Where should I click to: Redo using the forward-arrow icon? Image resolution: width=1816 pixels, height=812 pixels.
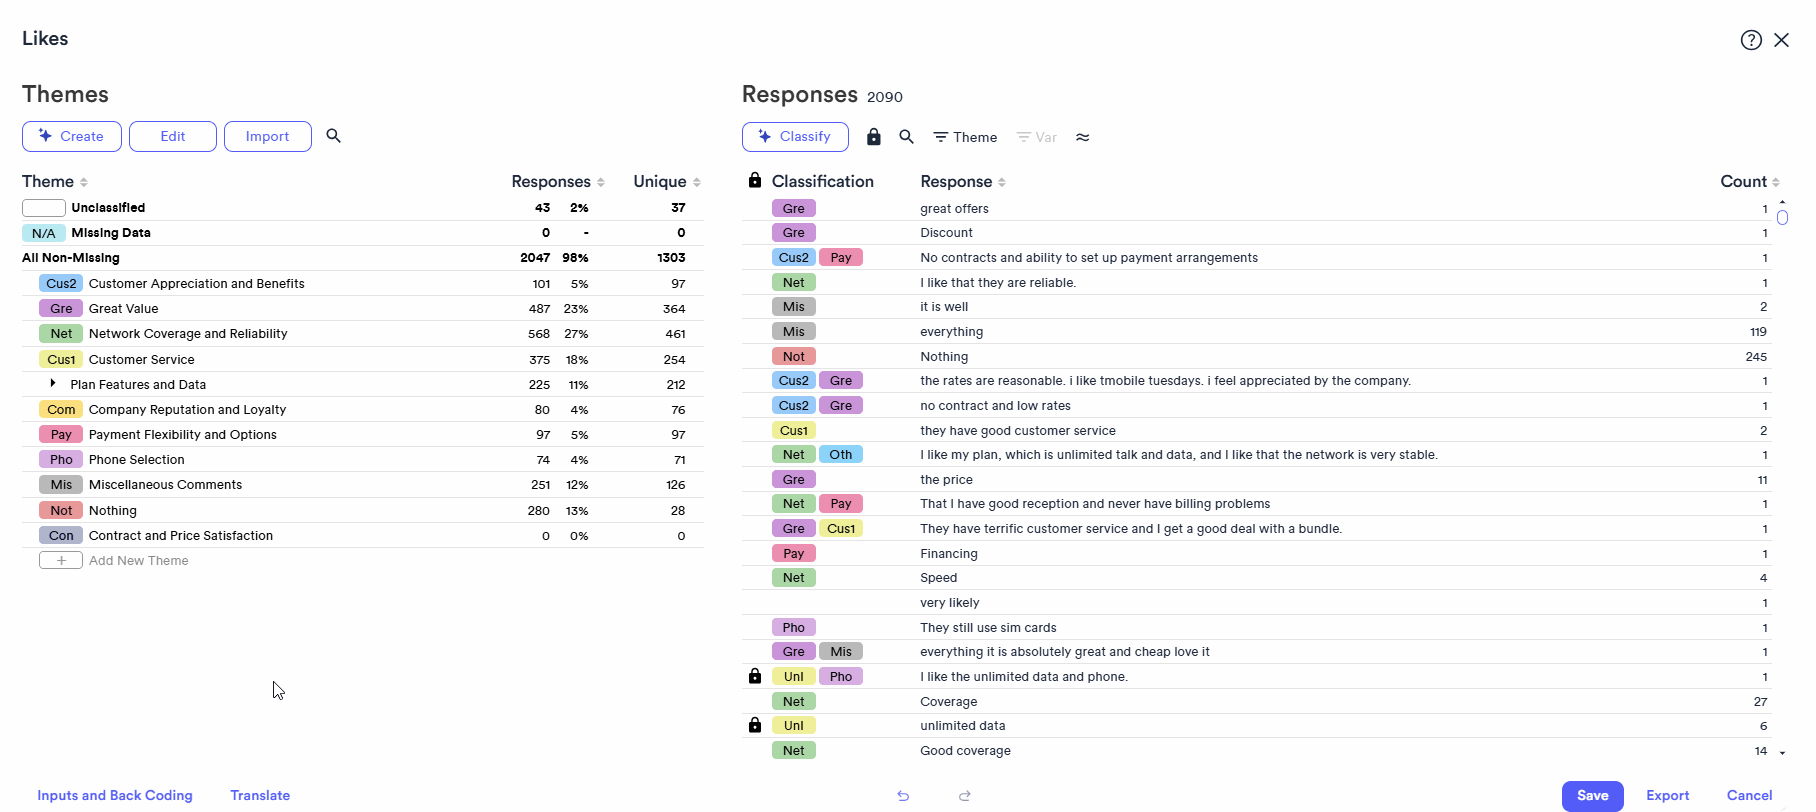(965, 796)
